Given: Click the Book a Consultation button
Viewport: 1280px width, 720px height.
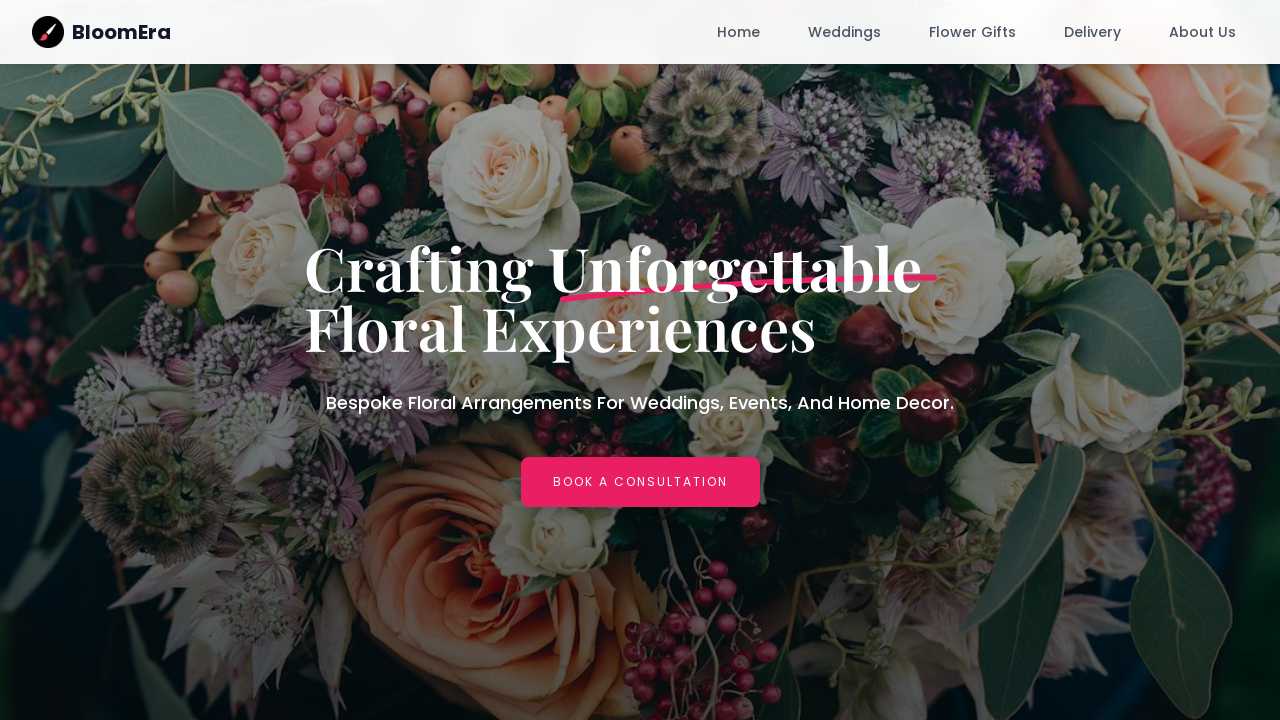Looking at the screenshot, I should tap(640, 482).
